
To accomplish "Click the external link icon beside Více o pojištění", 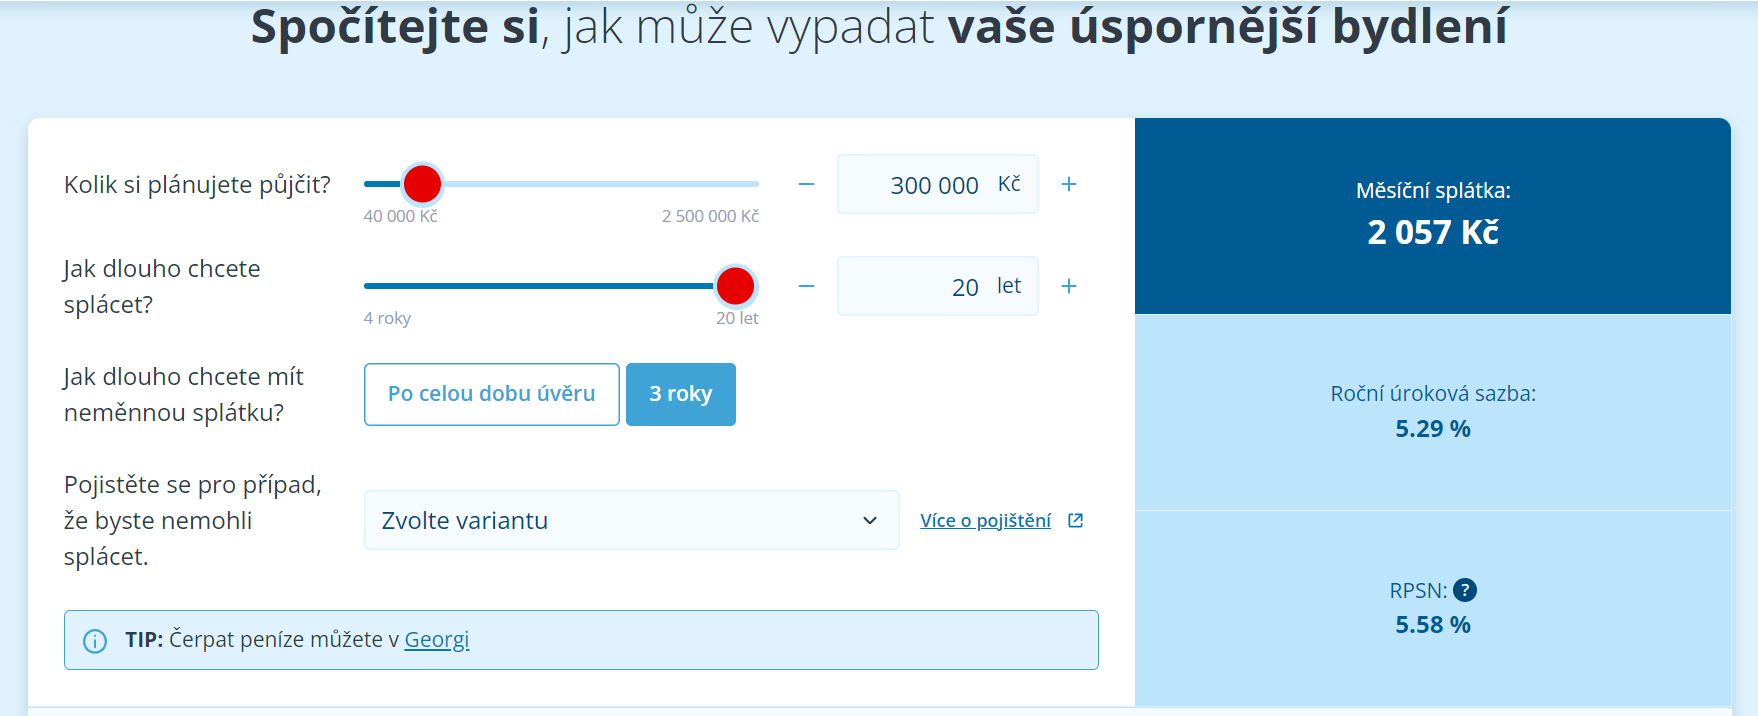I will pyautogui.click(x=1076, y=521).
